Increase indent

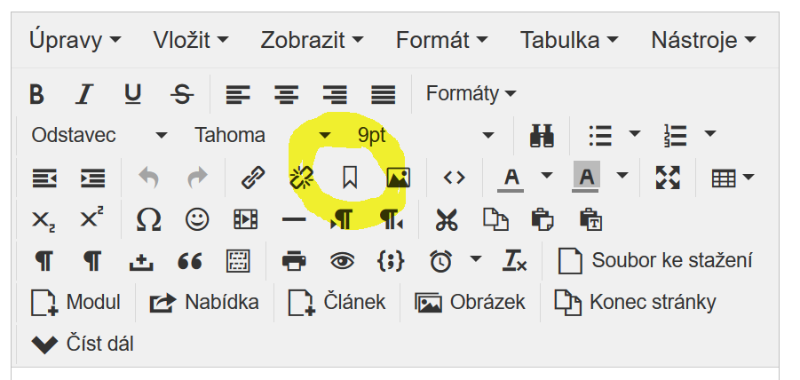coord(93,179)
